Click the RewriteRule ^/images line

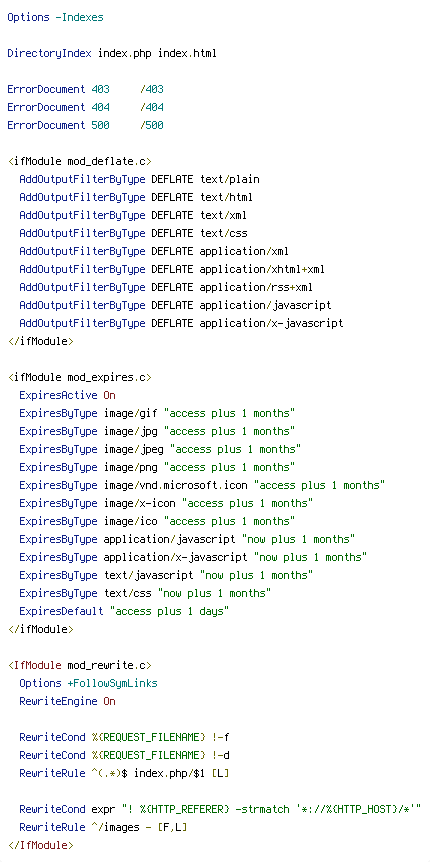[103, 827]
